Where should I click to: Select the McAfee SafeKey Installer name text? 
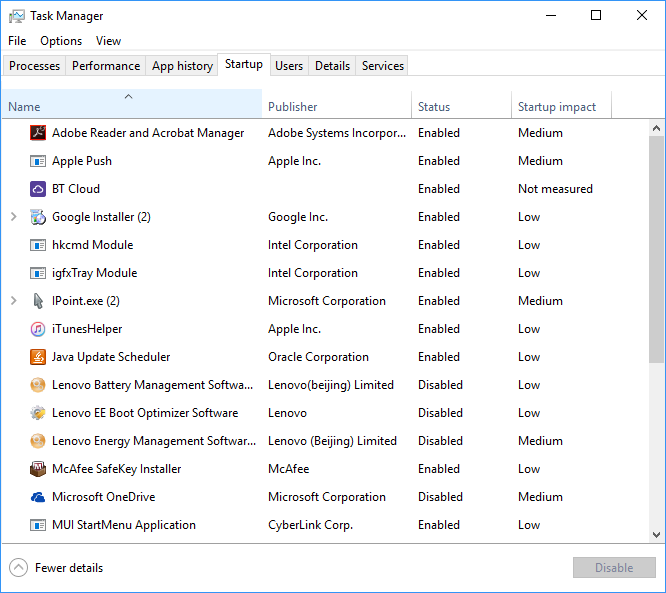coord(116,469)
